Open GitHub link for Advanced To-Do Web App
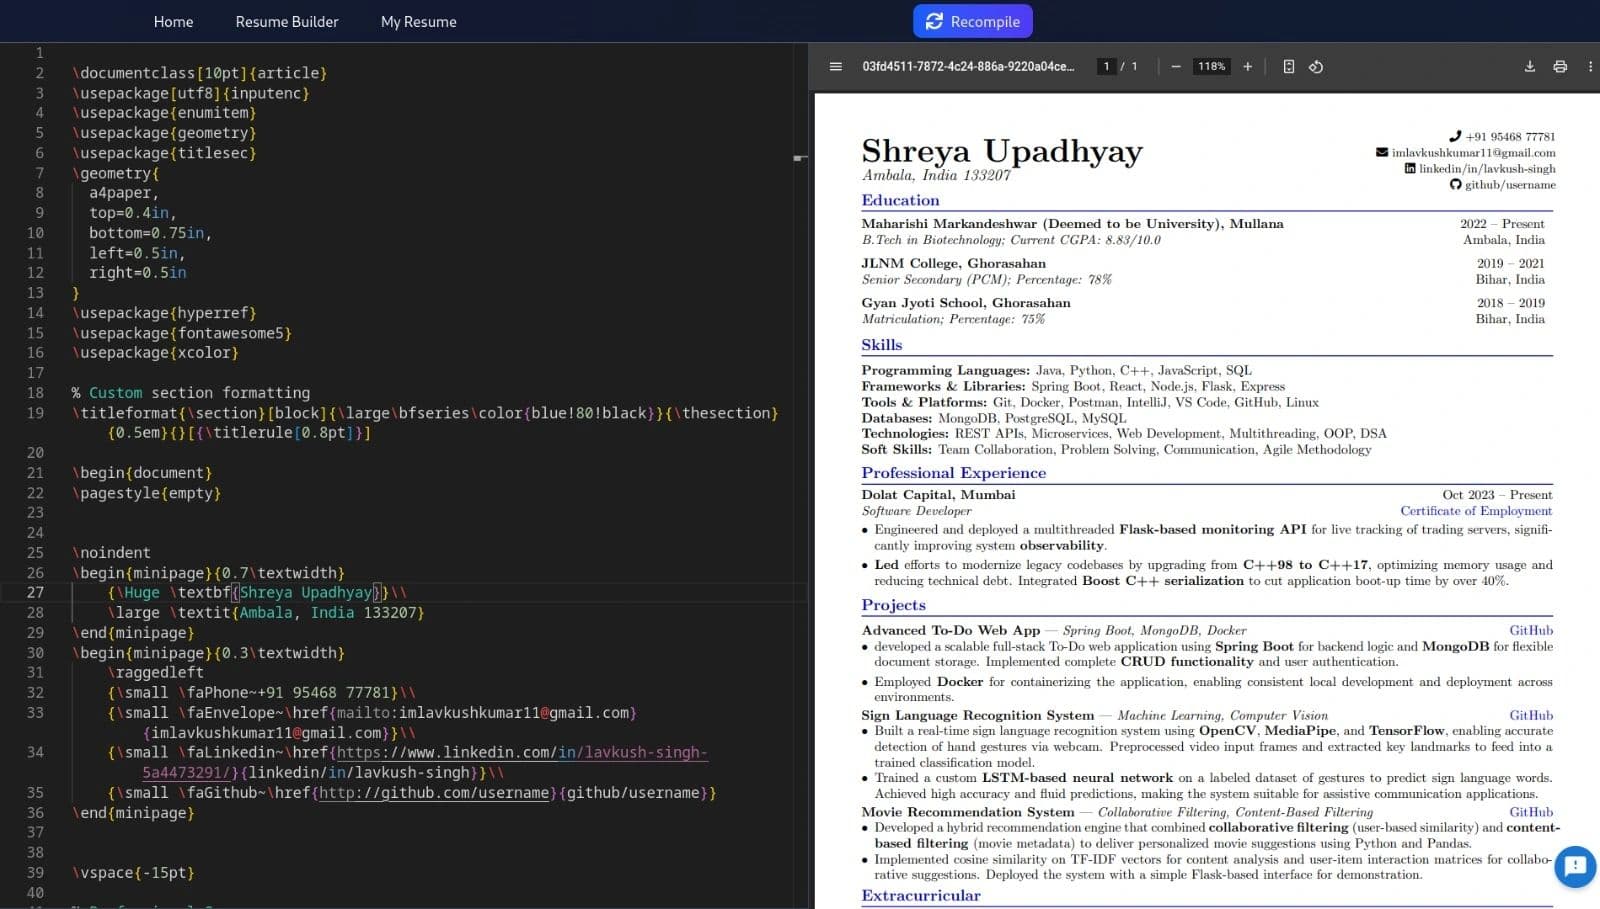Viewport: 1600px width, 909px height. pyautogui.click(x=1531, y=631)
